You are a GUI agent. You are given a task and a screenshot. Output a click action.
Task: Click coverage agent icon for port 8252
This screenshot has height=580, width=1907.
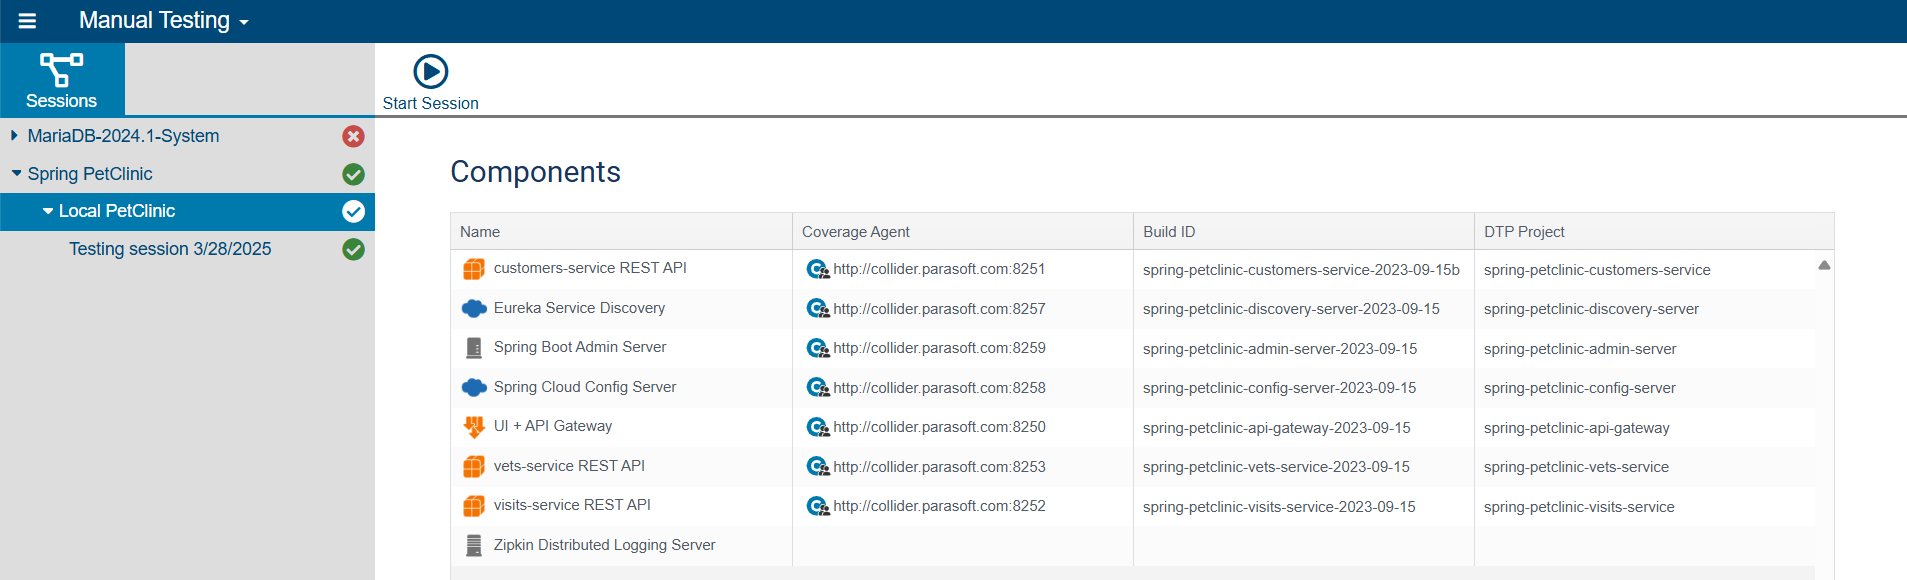pos(818,506)
